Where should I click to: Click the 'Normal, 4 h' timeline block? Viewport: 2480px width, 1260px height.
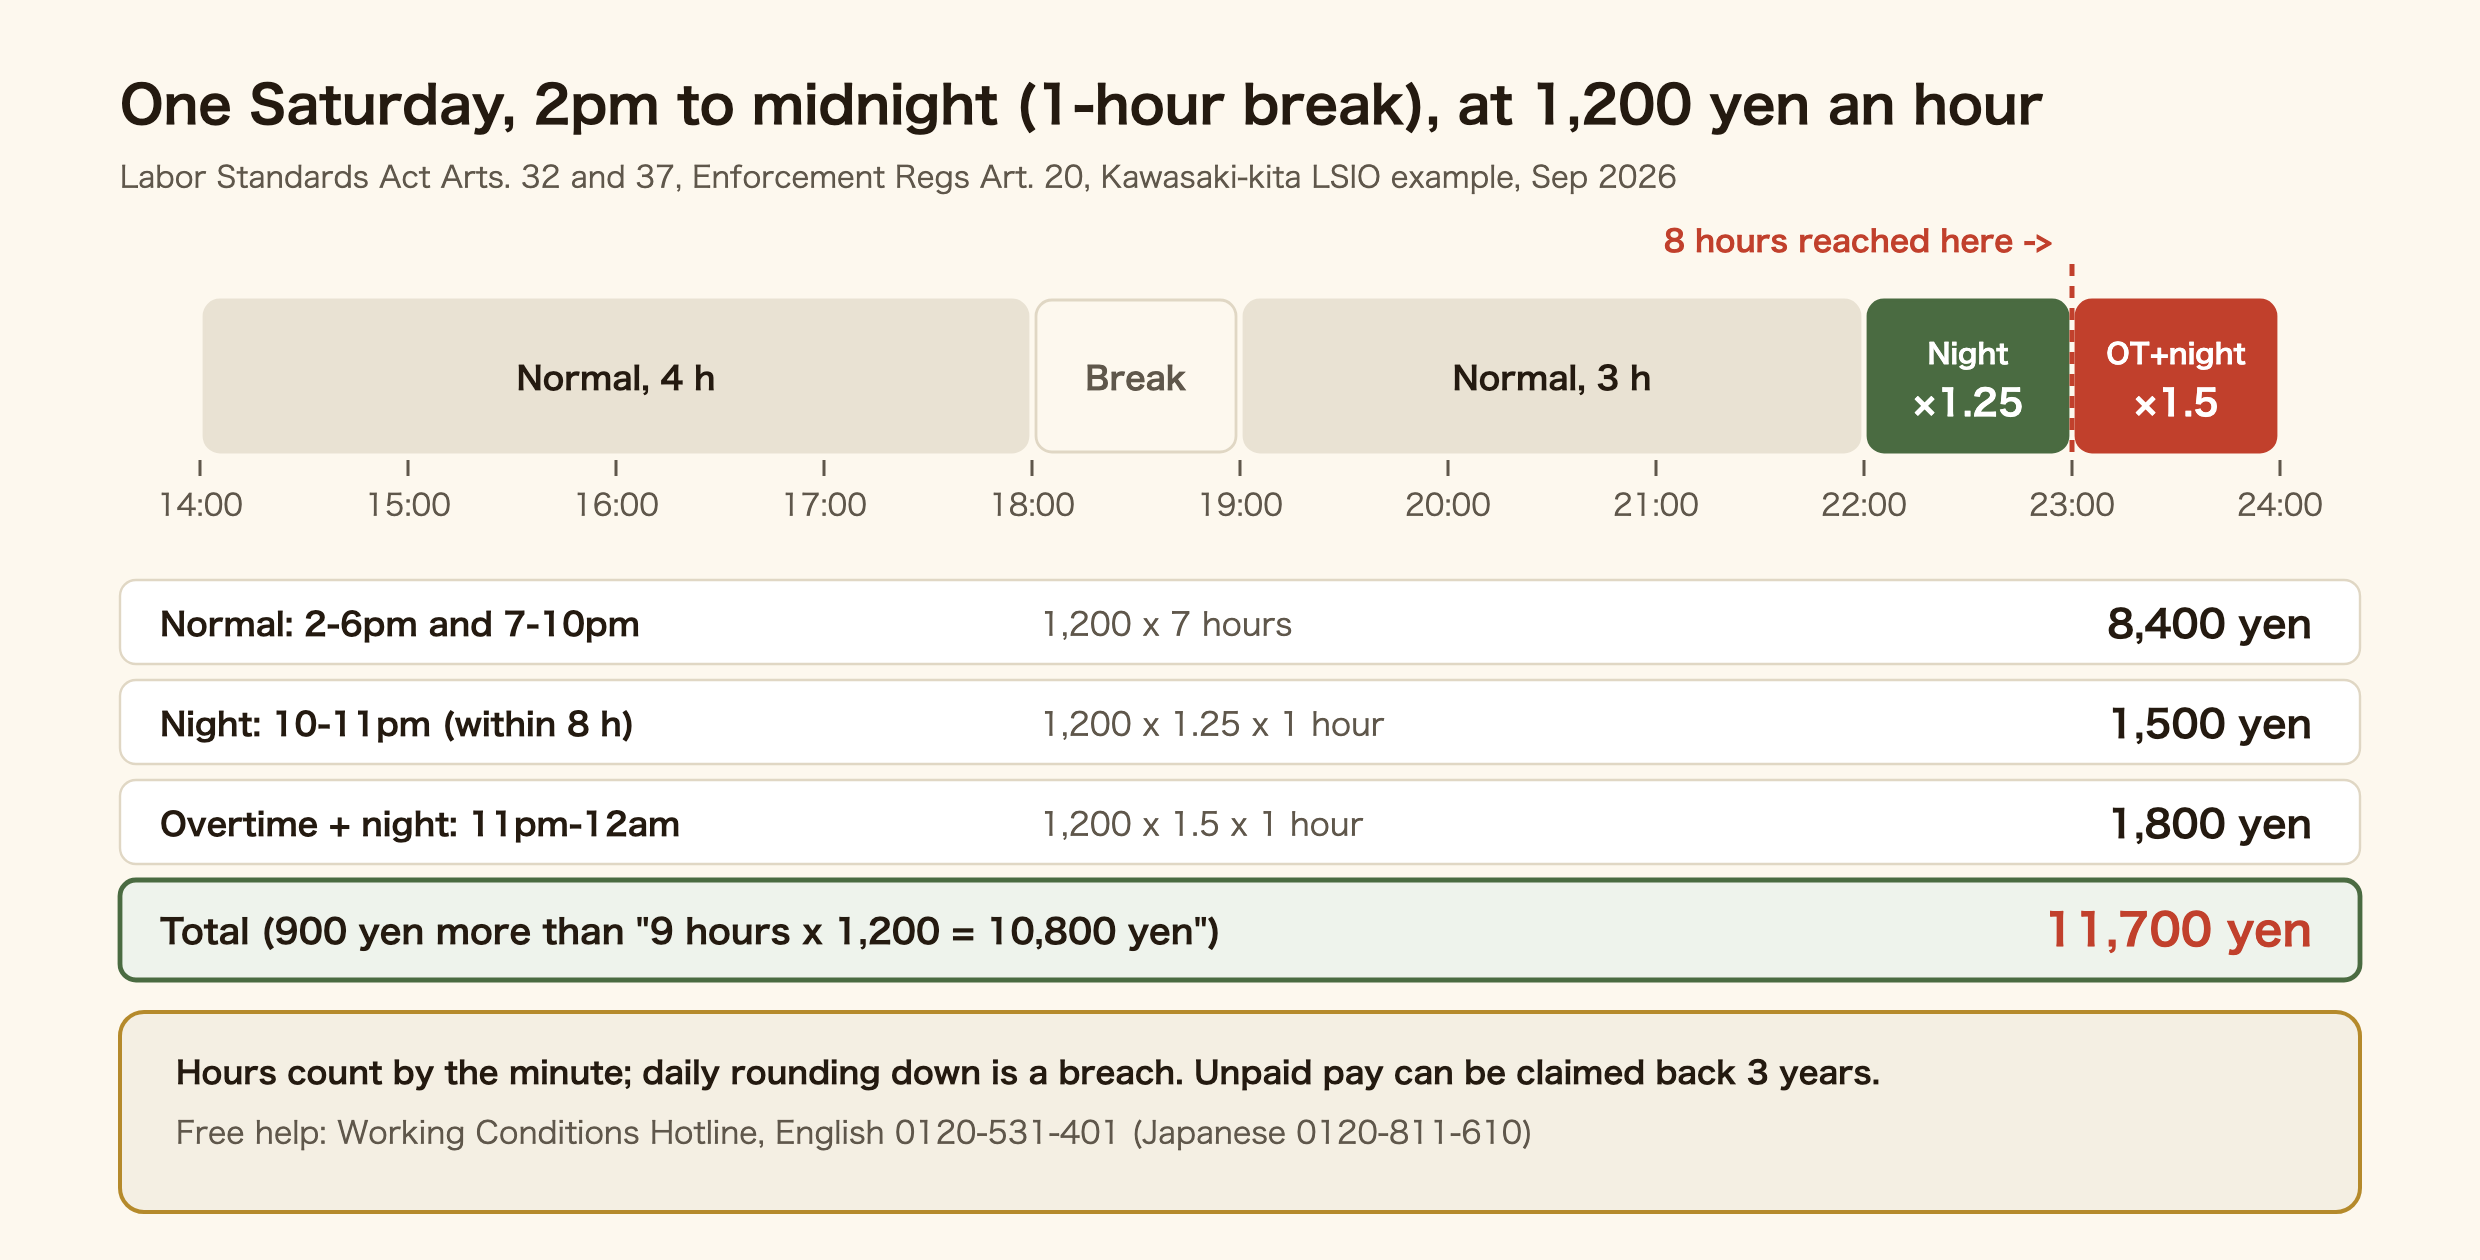(x=616, y=376)
